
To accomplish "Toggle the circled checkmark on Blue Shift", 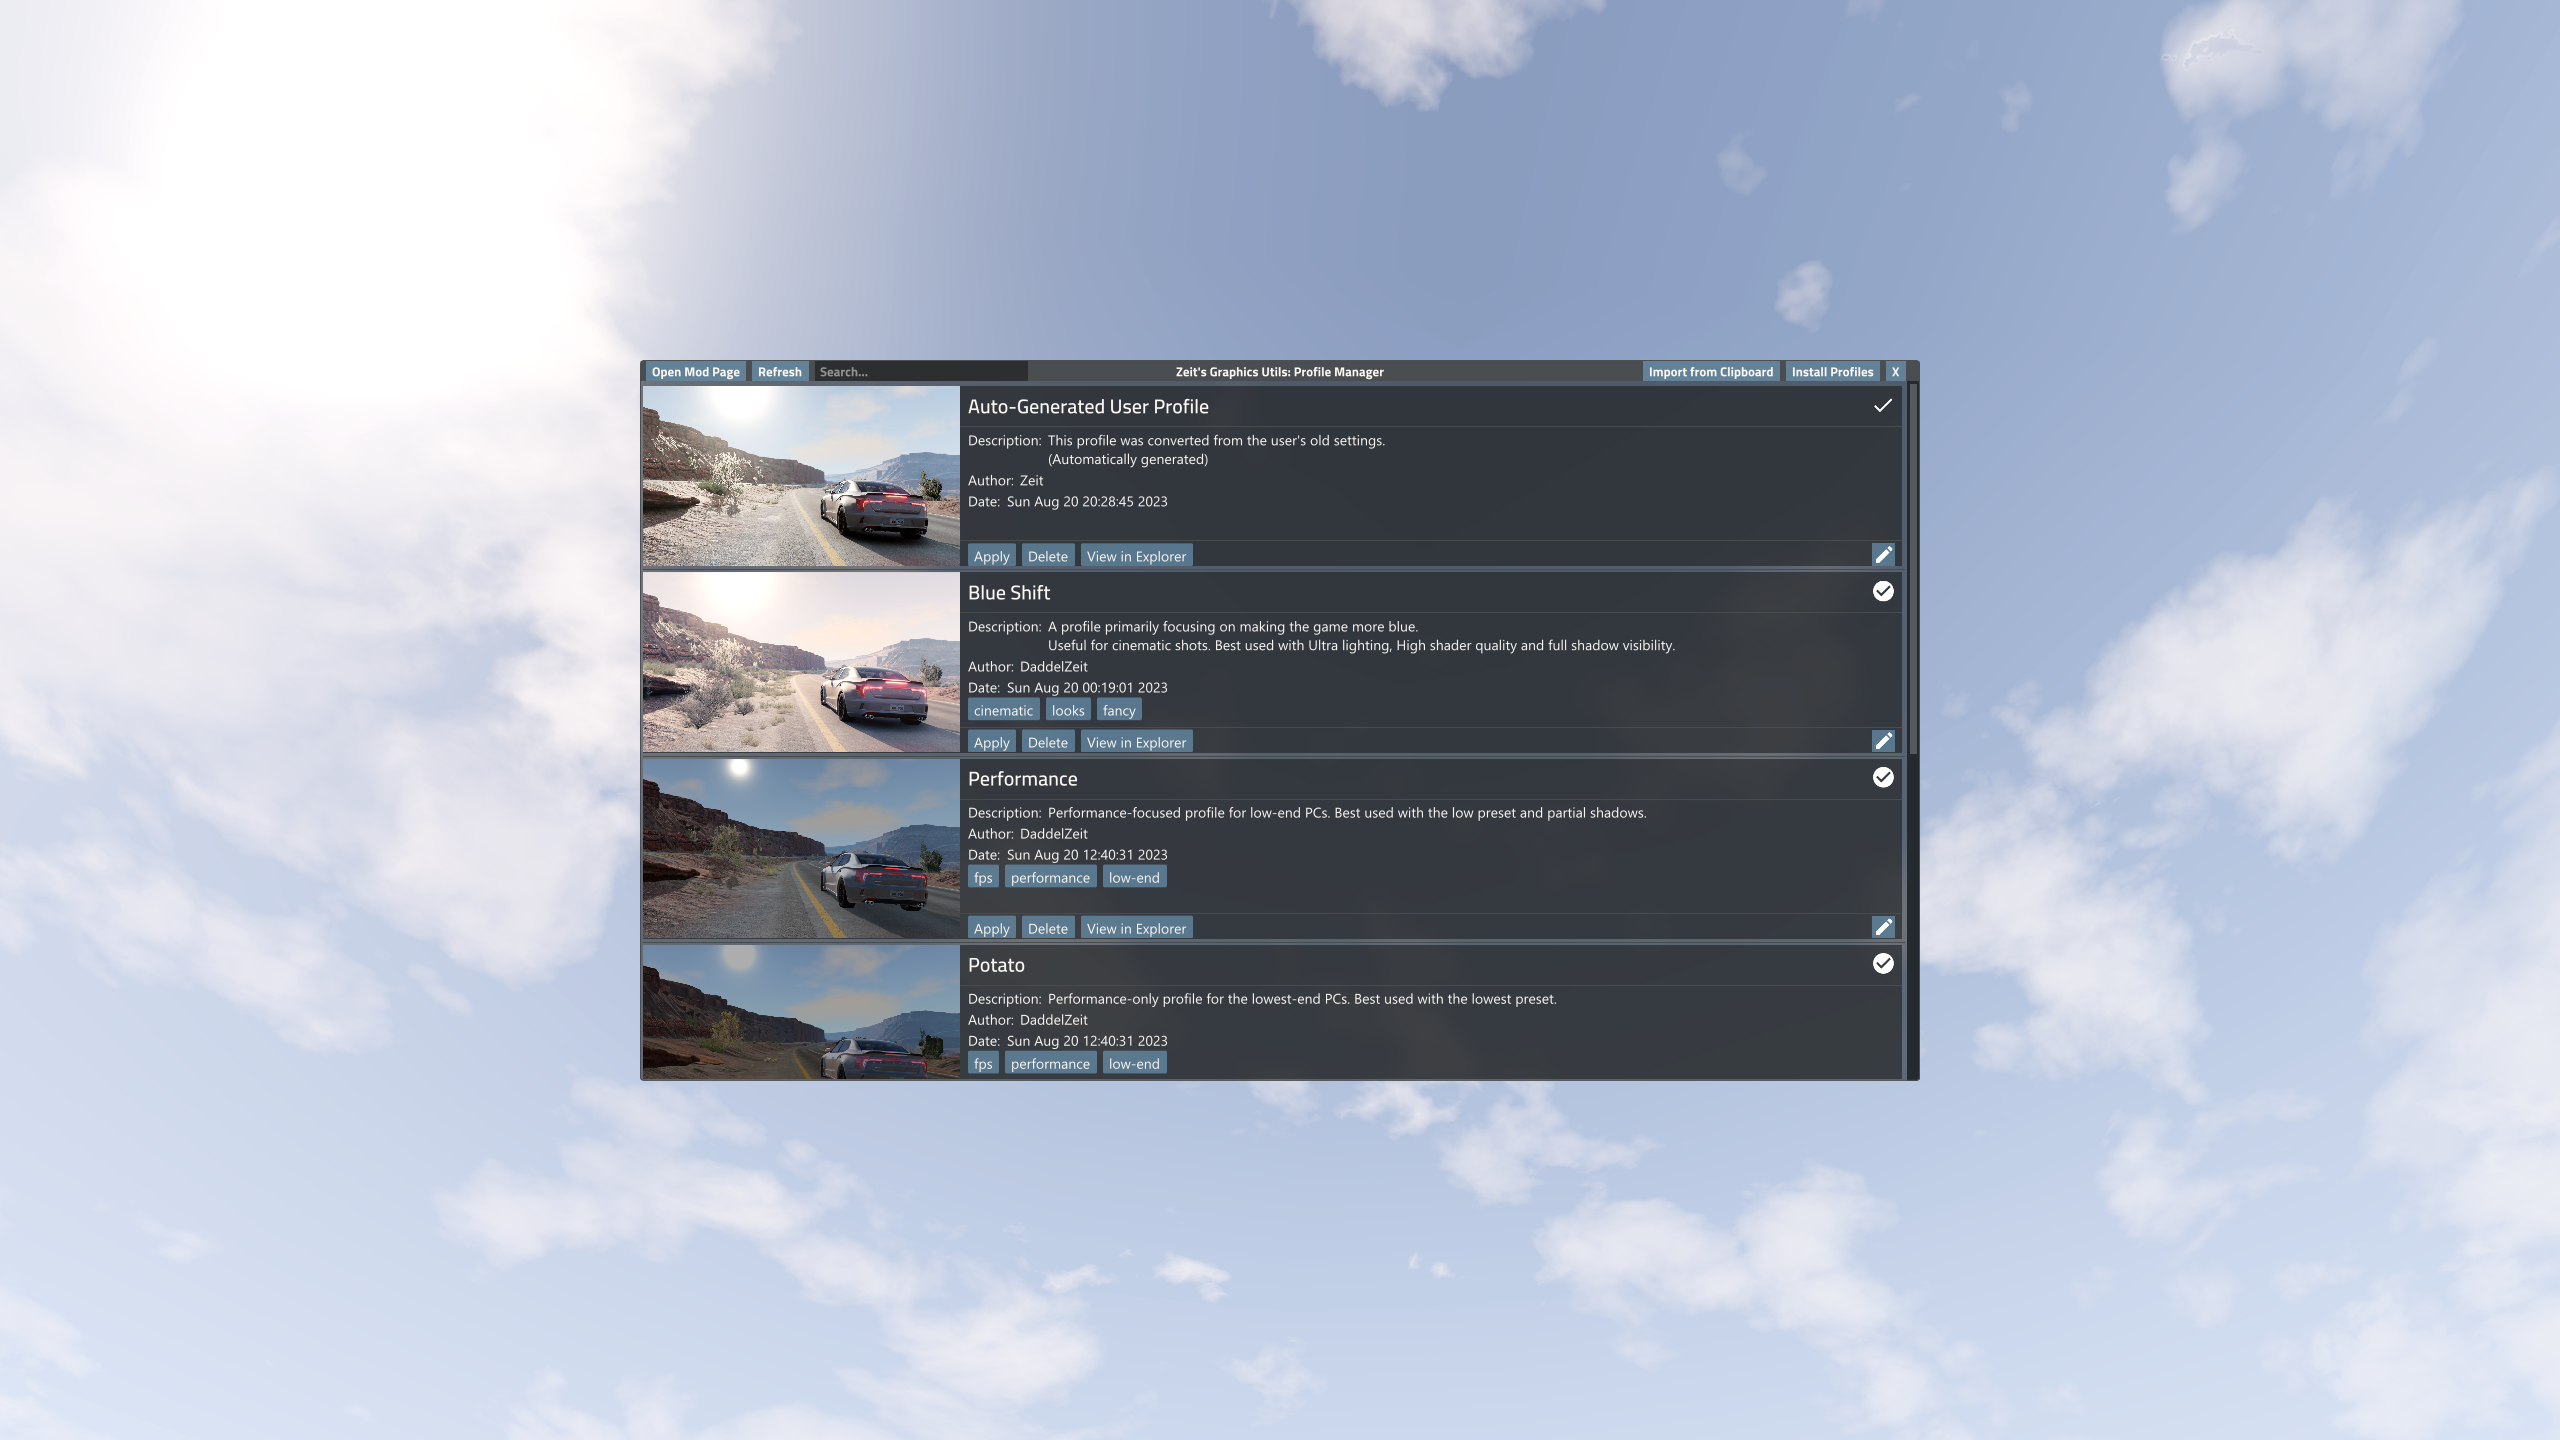I will point(1883,592).
